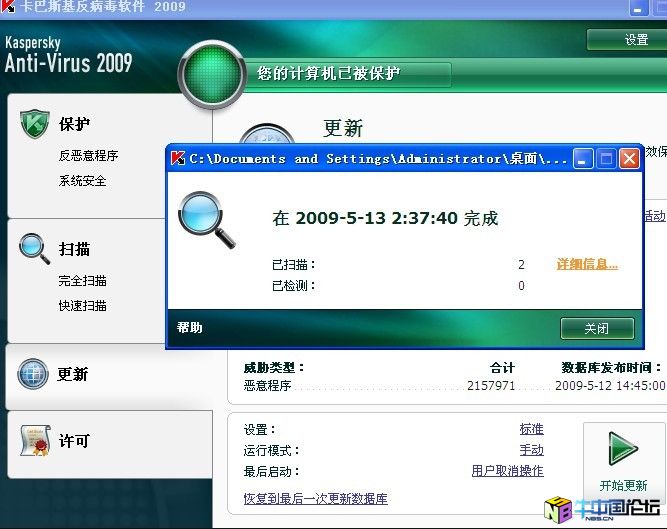
Task: Open the 许可 section
Action: click(74, 441)
